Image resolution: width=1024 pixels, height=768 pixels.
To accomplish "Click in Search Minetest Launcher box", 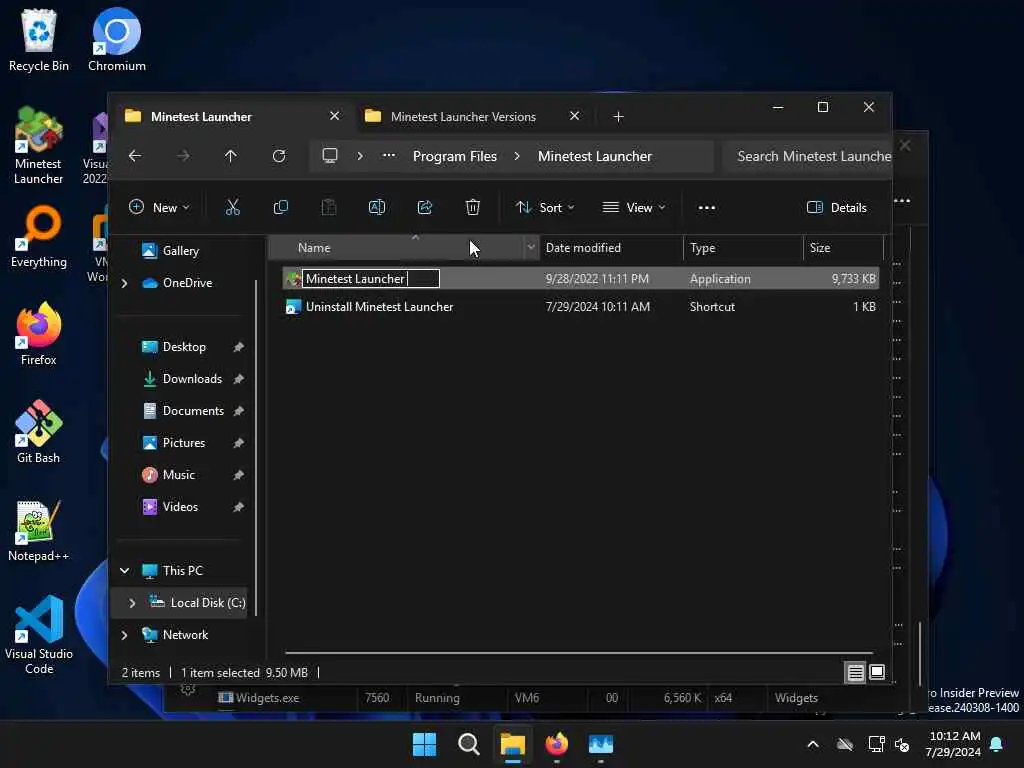I will [x=807, y=156].
